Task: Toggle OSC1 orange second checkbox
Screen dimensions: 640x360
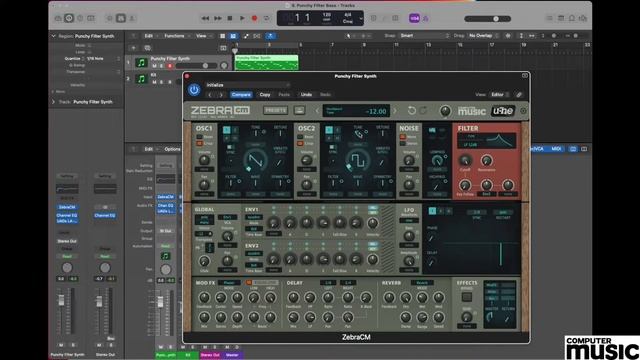Action: click(200, 144)
